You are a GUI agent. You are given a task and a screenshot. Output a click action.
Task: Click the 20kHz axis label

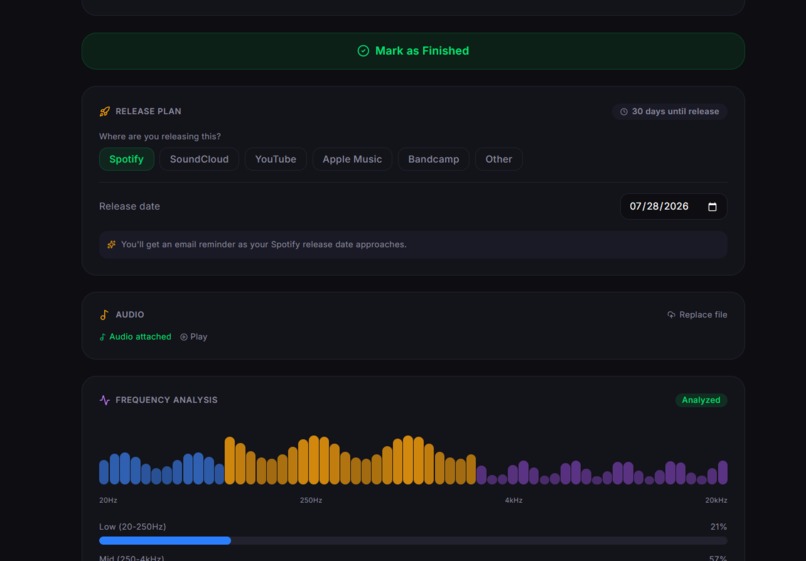[x=716, y=500]
